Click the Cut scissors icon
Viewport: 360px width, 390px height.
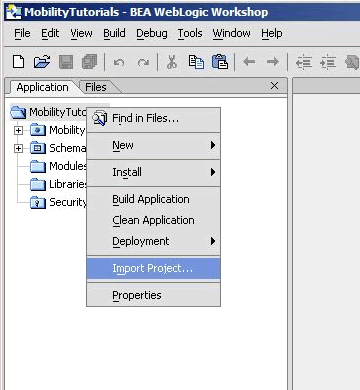point(172,62)
